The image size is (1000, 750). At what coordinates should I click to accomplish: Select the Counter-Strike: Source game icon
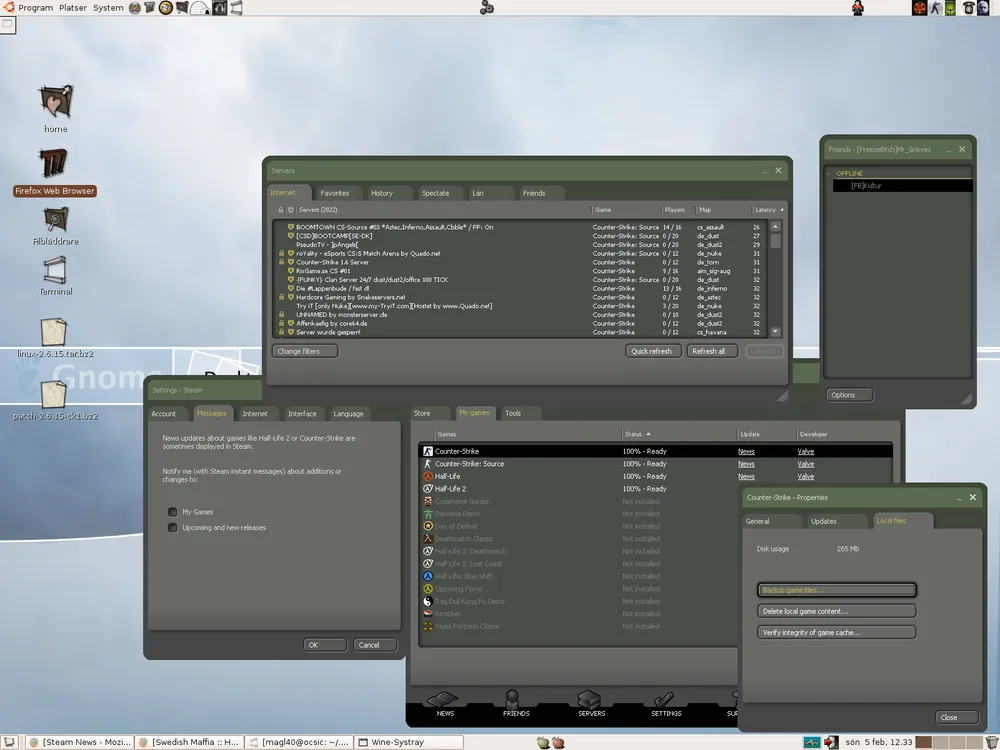(427, 464)
